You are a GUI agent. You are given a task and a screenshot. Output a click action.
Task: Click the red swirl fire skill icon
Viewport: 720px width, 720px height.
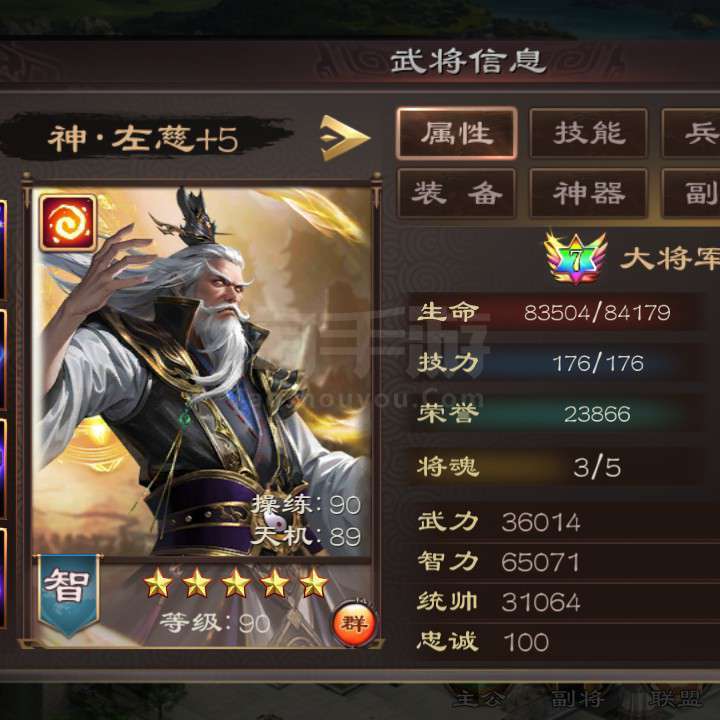68,223
